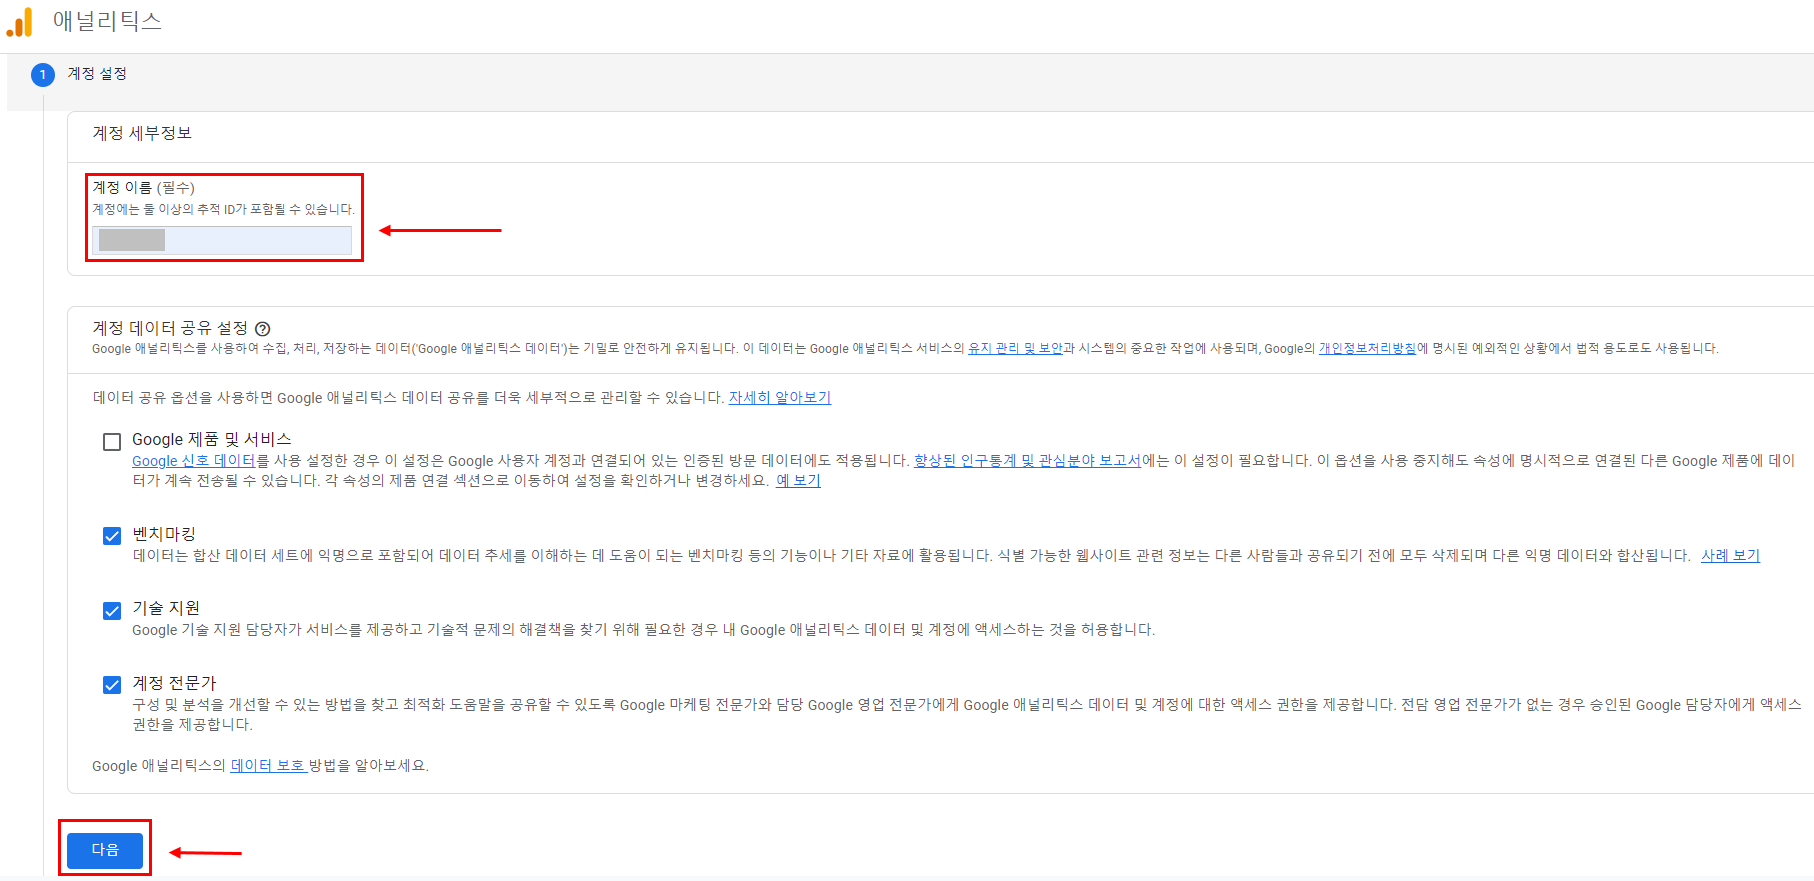
Task: Open the 개인정보처리방침 link
Action: (1367, 348)
